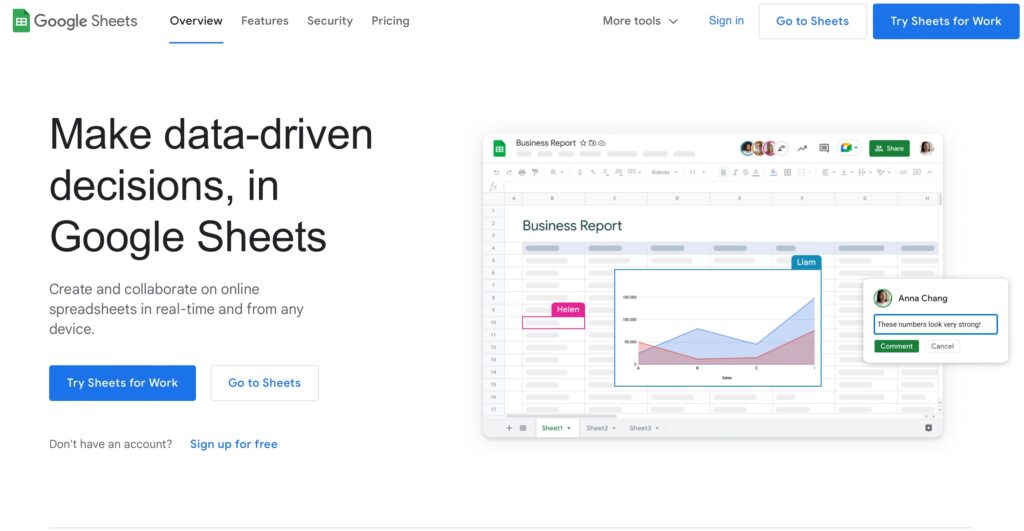Viewport: 1024px width, 531px height.
Task: Switch to the Sheet3 tab
Action: point(644,428)
